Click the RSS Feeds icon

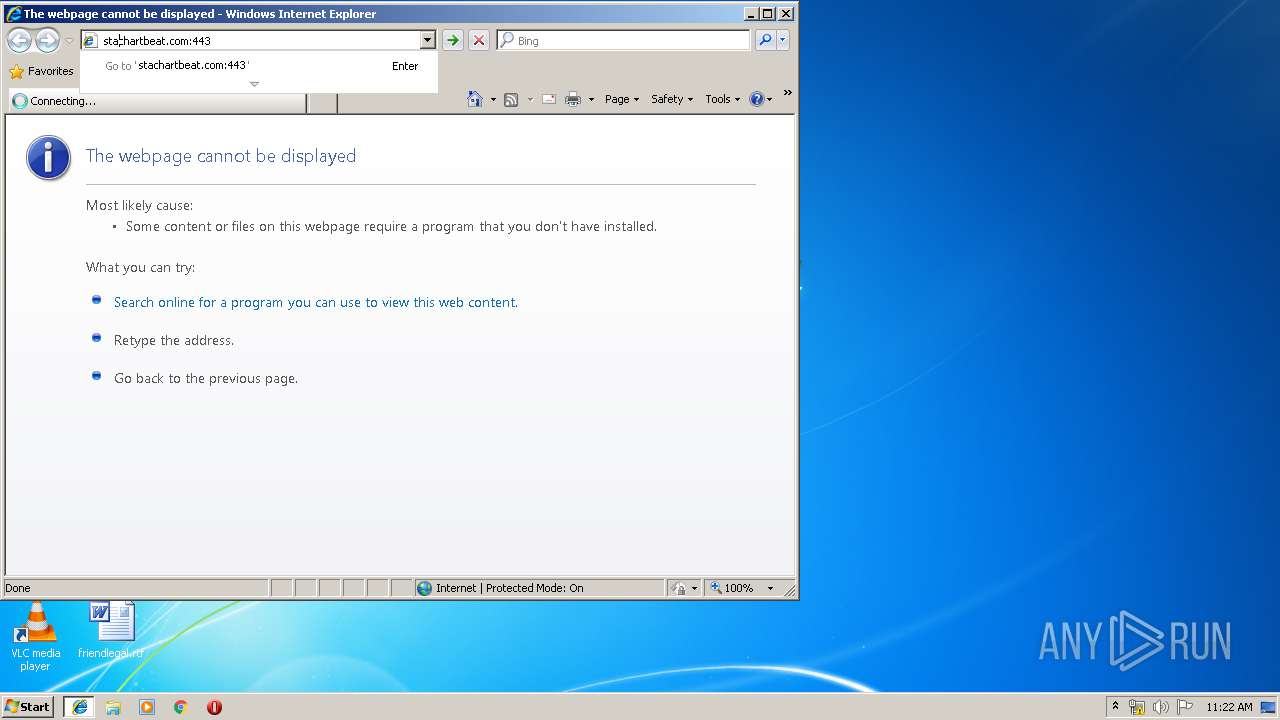511,99
